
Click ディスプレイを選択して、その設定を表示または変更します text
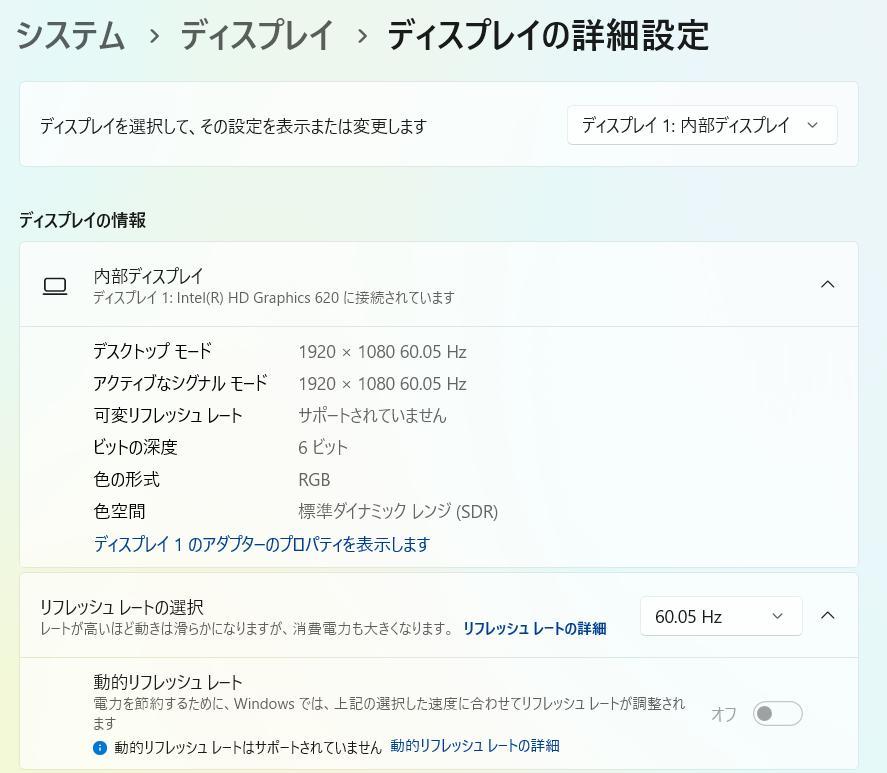pyautogui.click(x=233, y=126)
